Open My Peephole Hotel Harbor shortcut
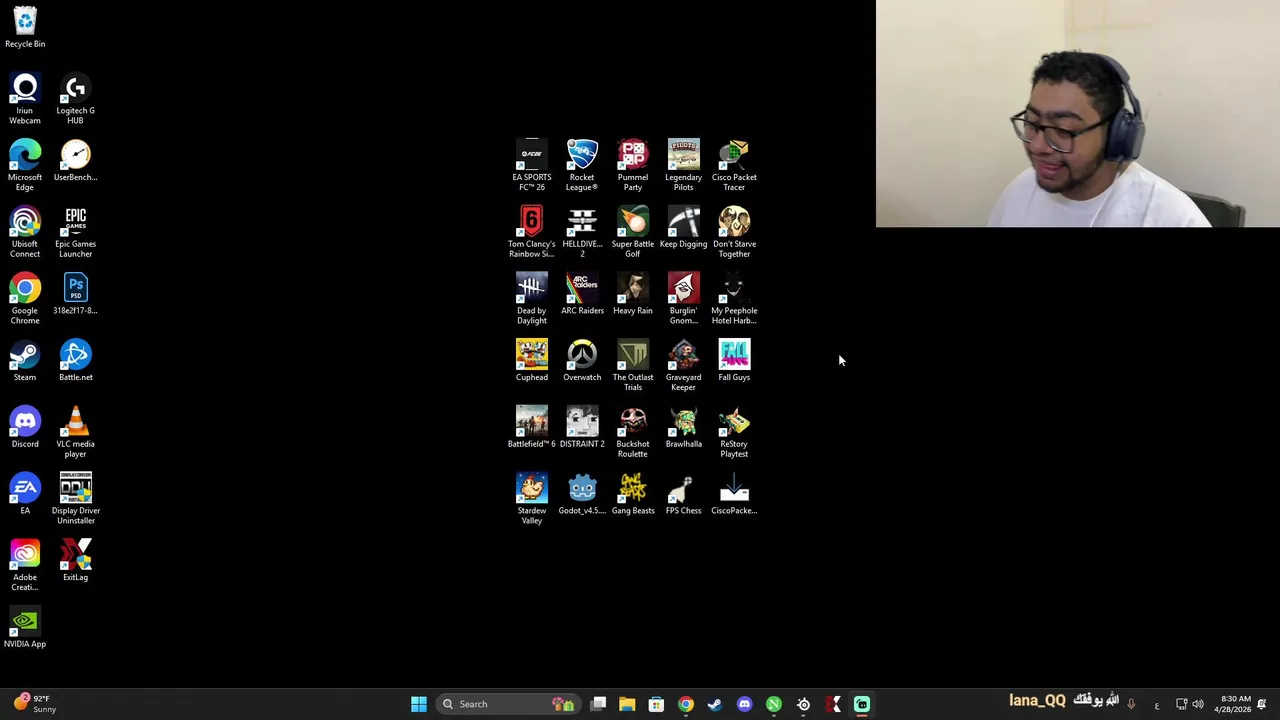1280x720 pixels. coord(734,299)
